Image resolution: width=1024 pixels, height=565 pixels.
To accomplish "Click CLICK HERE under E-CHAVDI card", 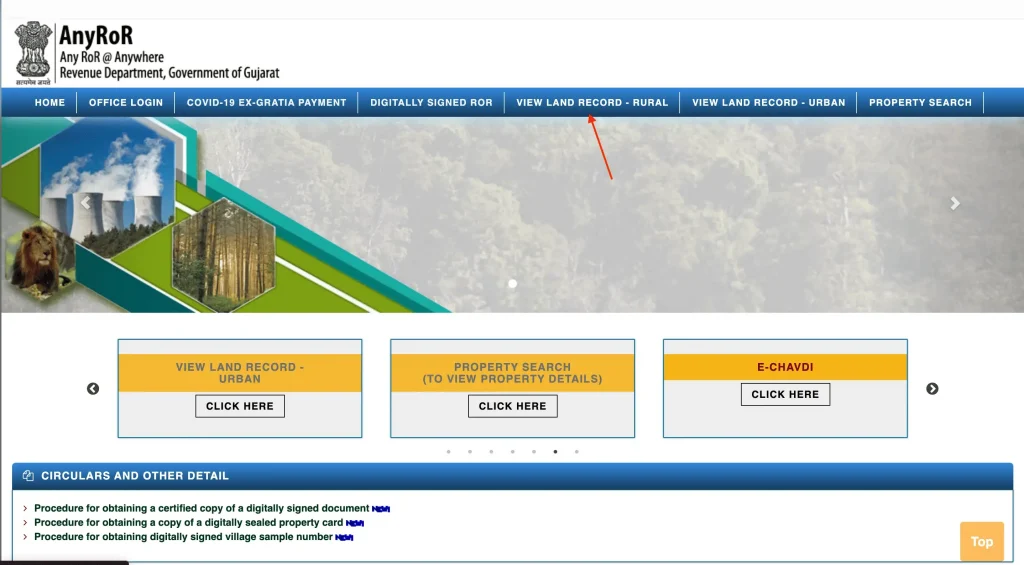I will pos(785,395).
